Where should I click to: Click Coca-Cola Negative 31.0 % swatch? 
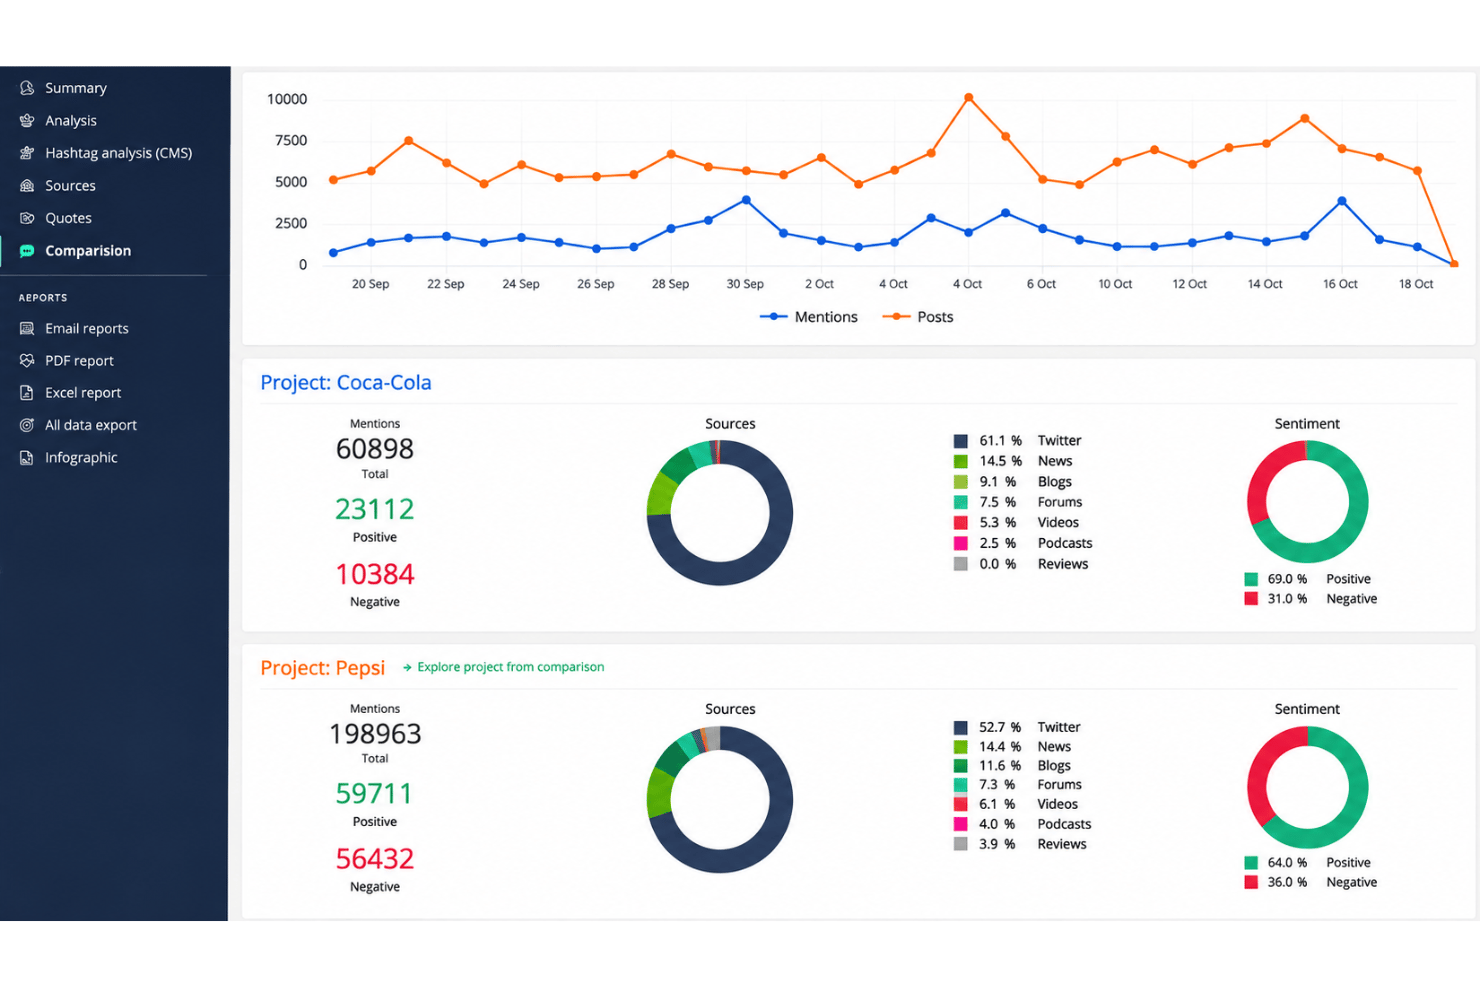pyautogui.click(x=1251, y=599)
